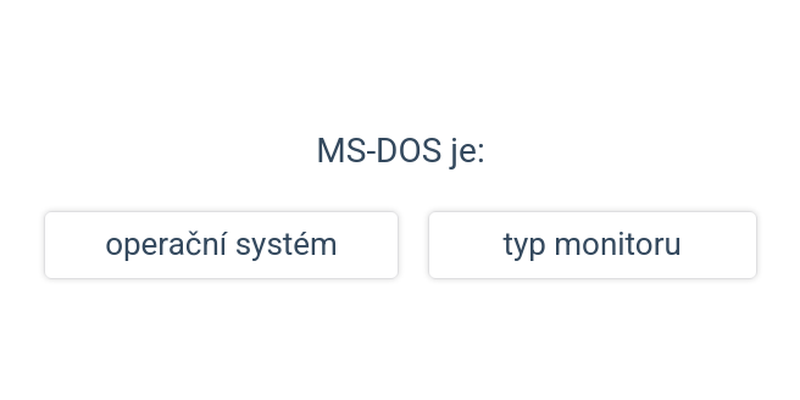Pick the operating system answer choice
Image resolution: width=800 pixels, height=400 pixels.
tap(221, 245)
